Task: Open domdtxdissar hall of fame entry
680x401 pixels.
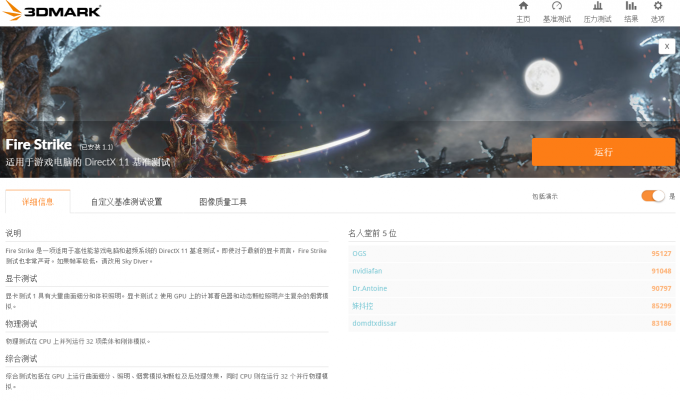Action: 374,323
